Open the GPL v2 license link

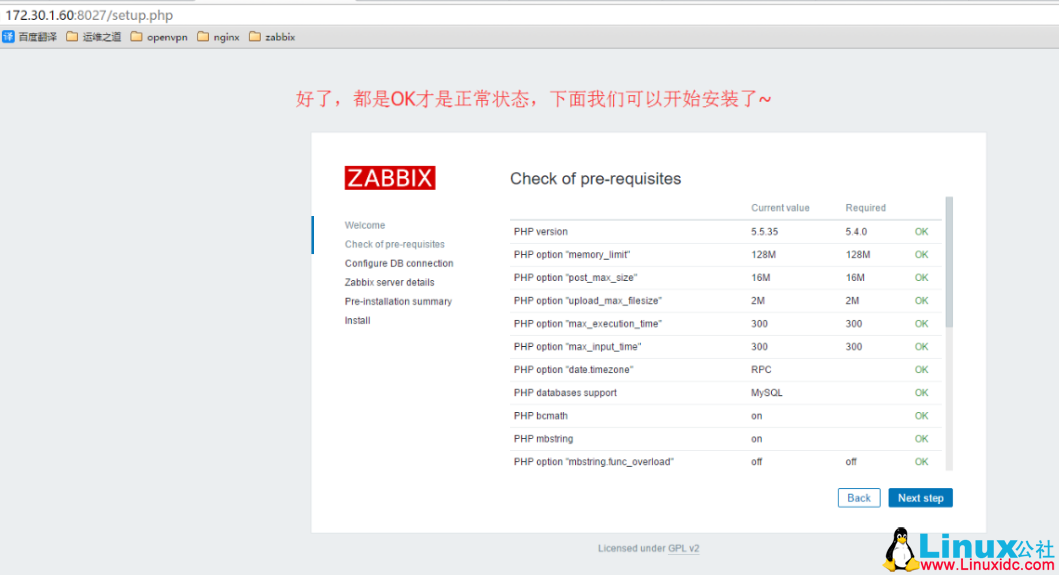(684, 548)
